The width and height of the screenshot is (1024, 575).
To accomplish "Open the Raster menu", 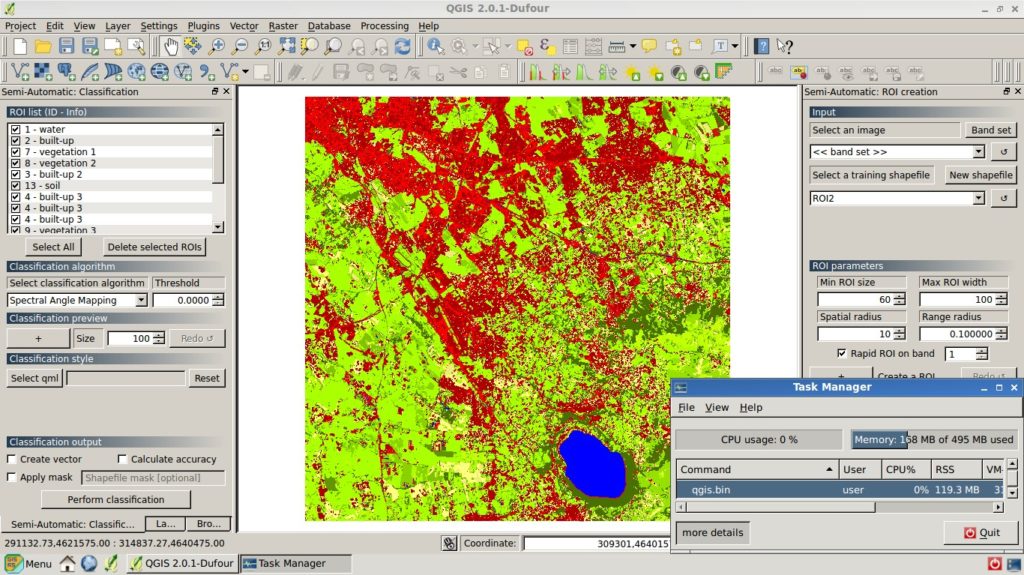I will click(283, 26).
